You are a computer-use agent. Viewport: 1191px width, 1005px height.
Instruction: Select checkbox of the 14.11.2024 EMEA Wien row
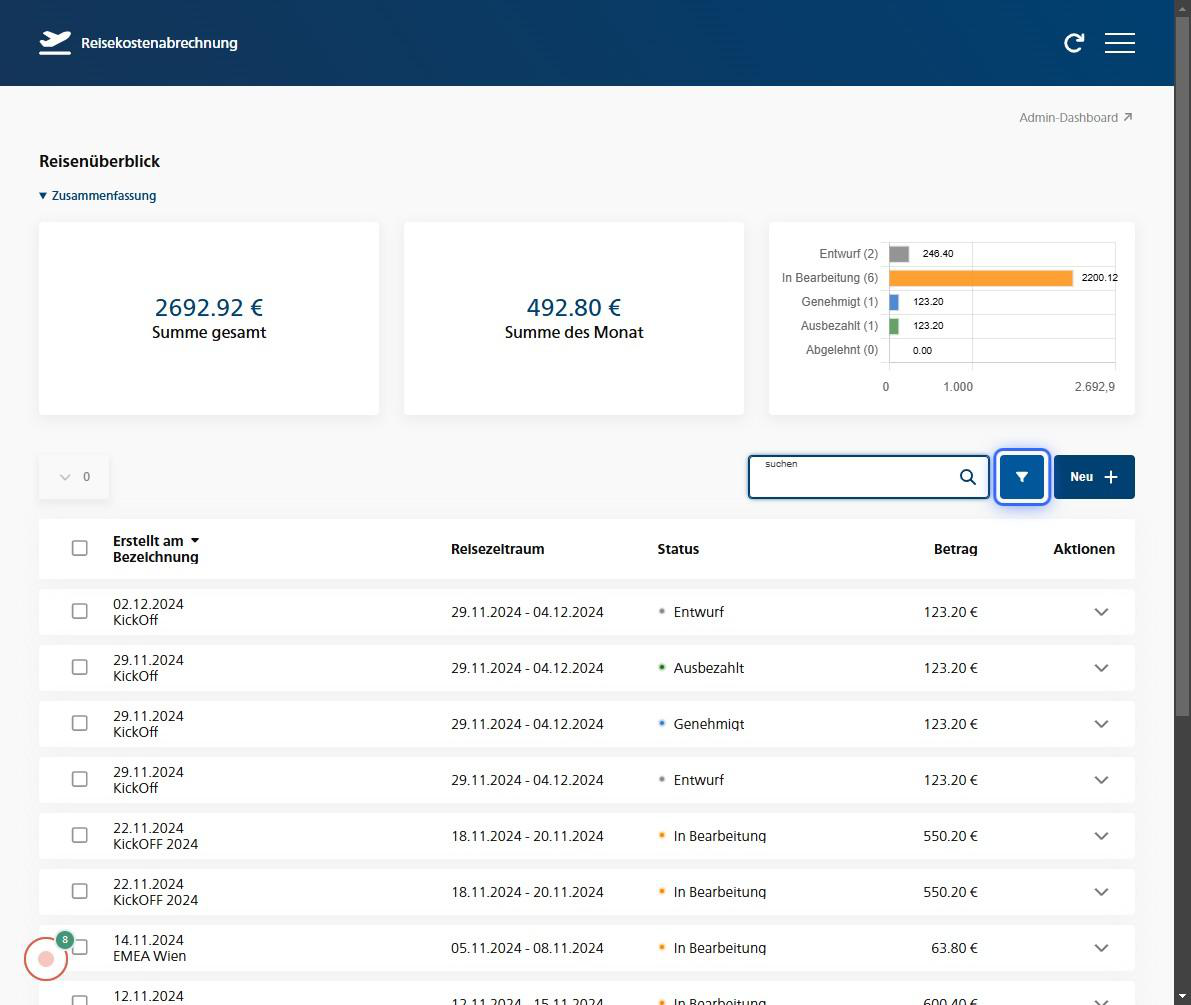(x=80, y=947)
